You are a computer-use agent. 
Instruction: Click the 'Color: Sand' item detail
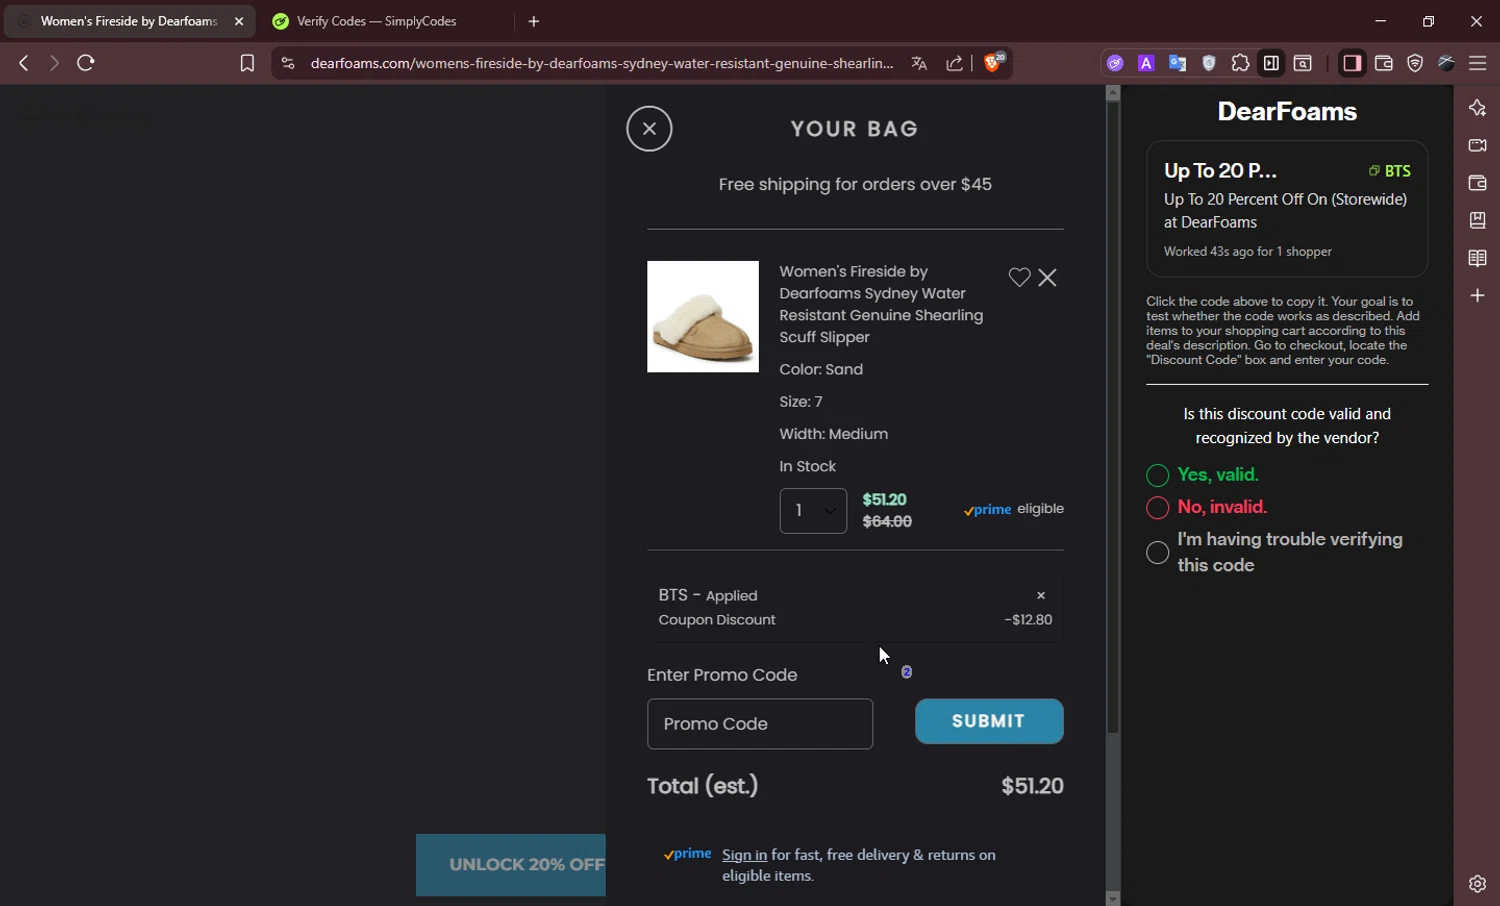(821, 370)
